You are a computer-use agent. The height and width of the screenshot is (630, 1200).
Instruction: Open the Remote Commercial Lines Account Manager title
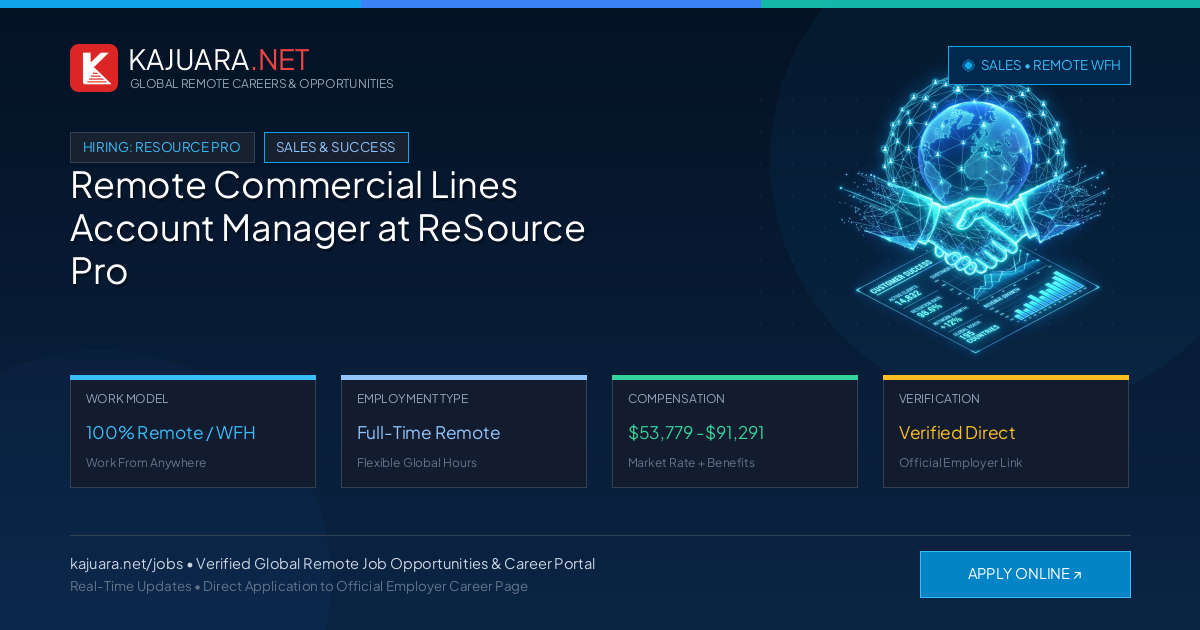(x=328, y=228)
